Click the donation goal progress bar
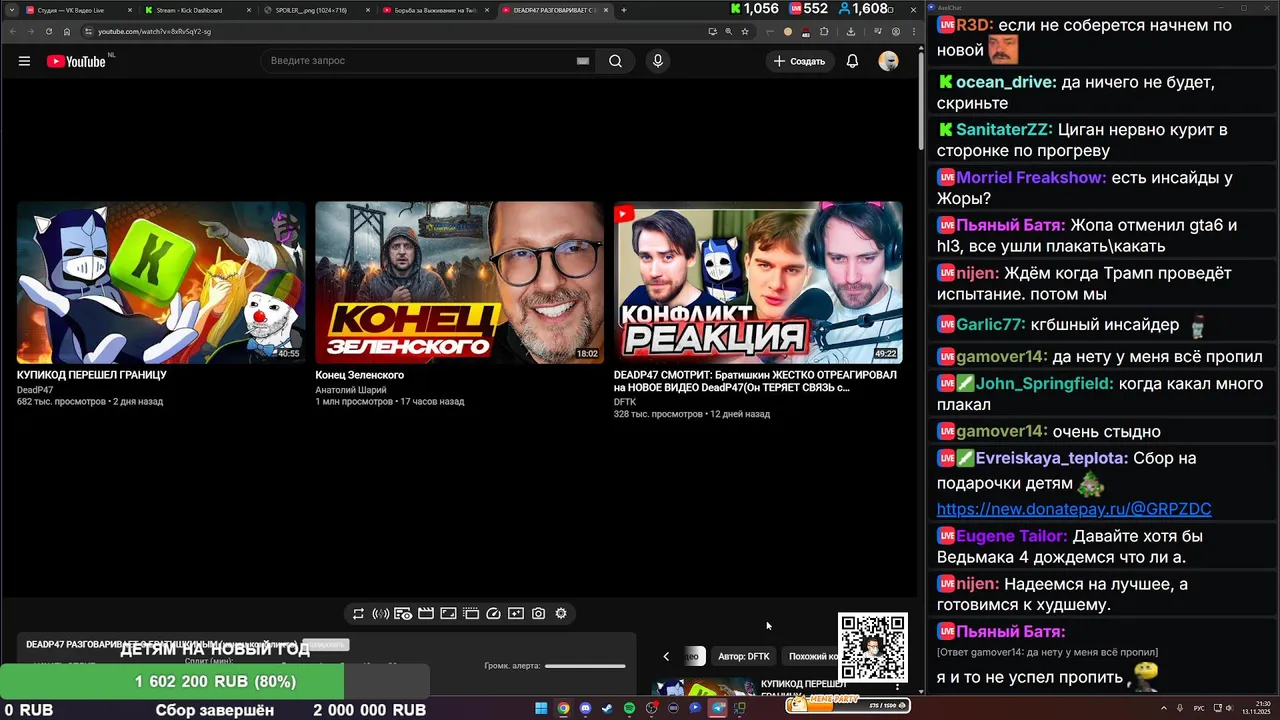Viewport: 1280px width, 720px height. 215,682
